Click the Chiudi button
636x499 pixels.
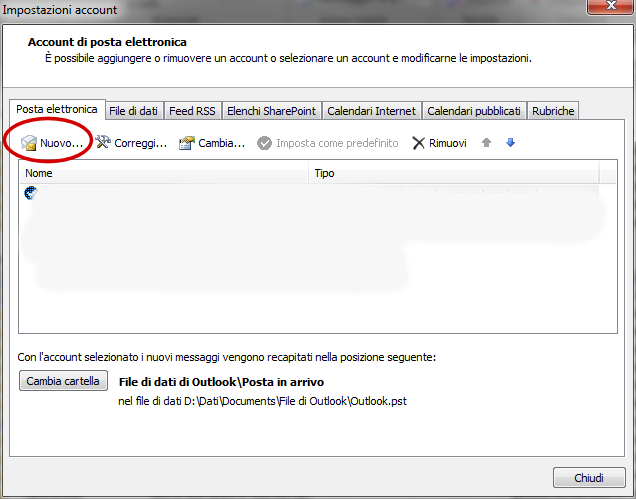[x=589, y=477]
